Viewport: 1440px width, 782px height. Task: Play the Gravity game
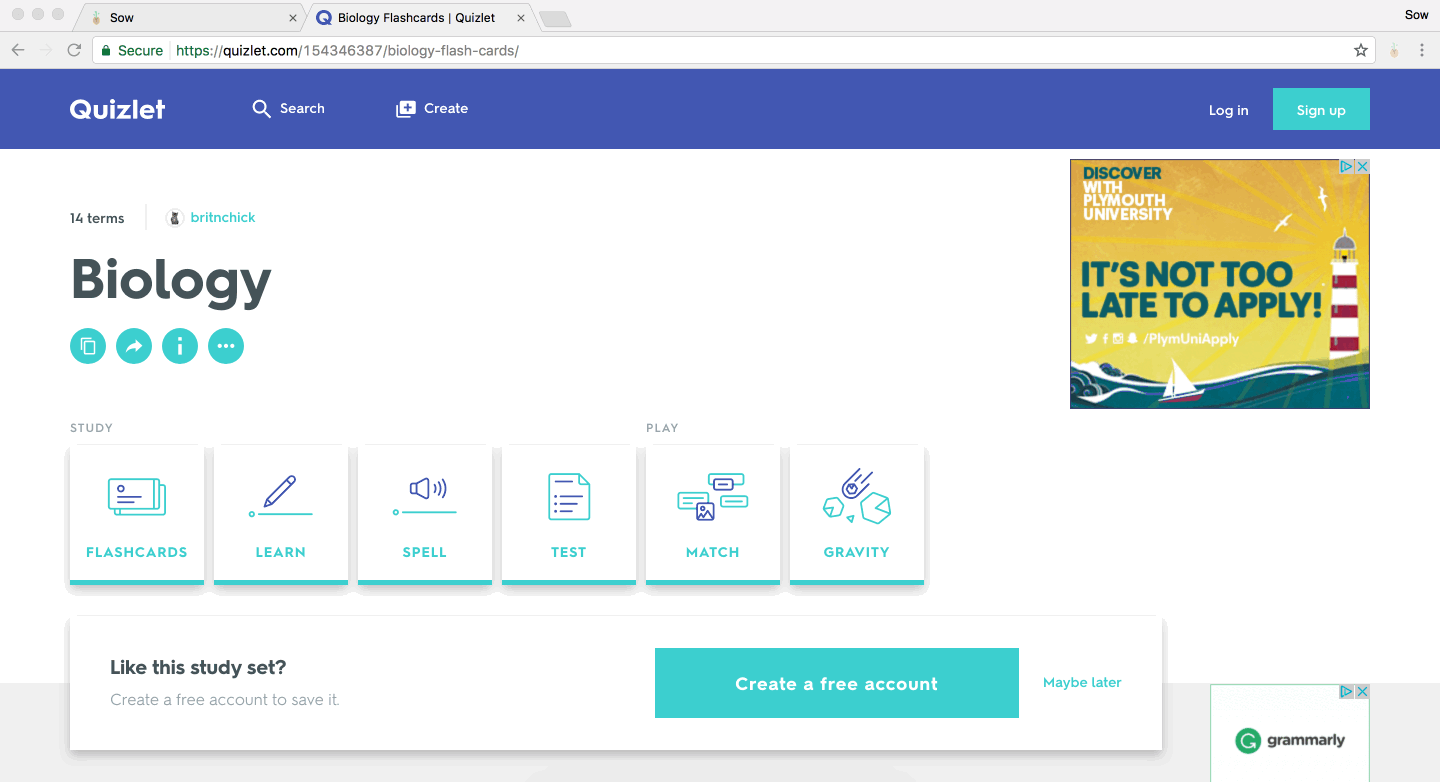857,515
